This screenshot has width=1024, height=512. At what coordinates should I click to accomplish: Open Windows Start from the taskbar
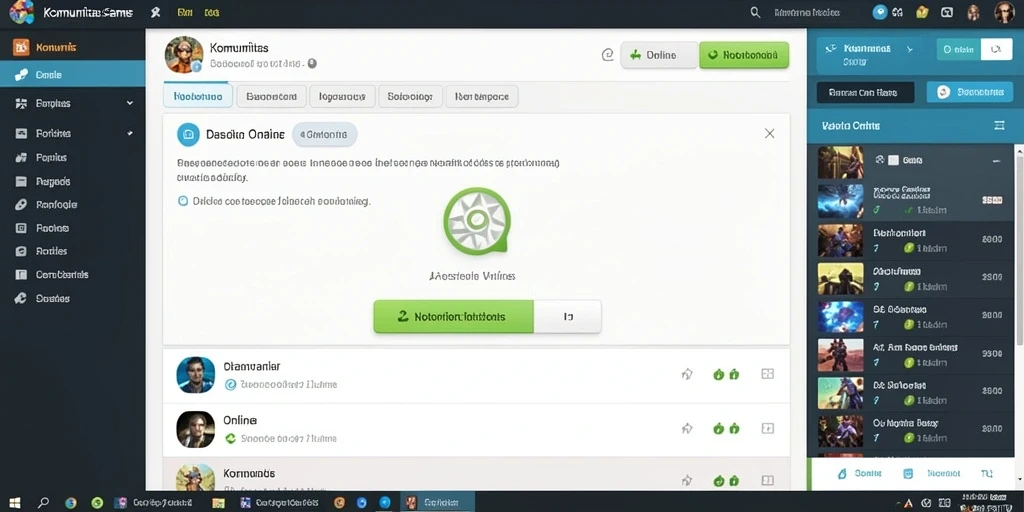click(14, 503)
